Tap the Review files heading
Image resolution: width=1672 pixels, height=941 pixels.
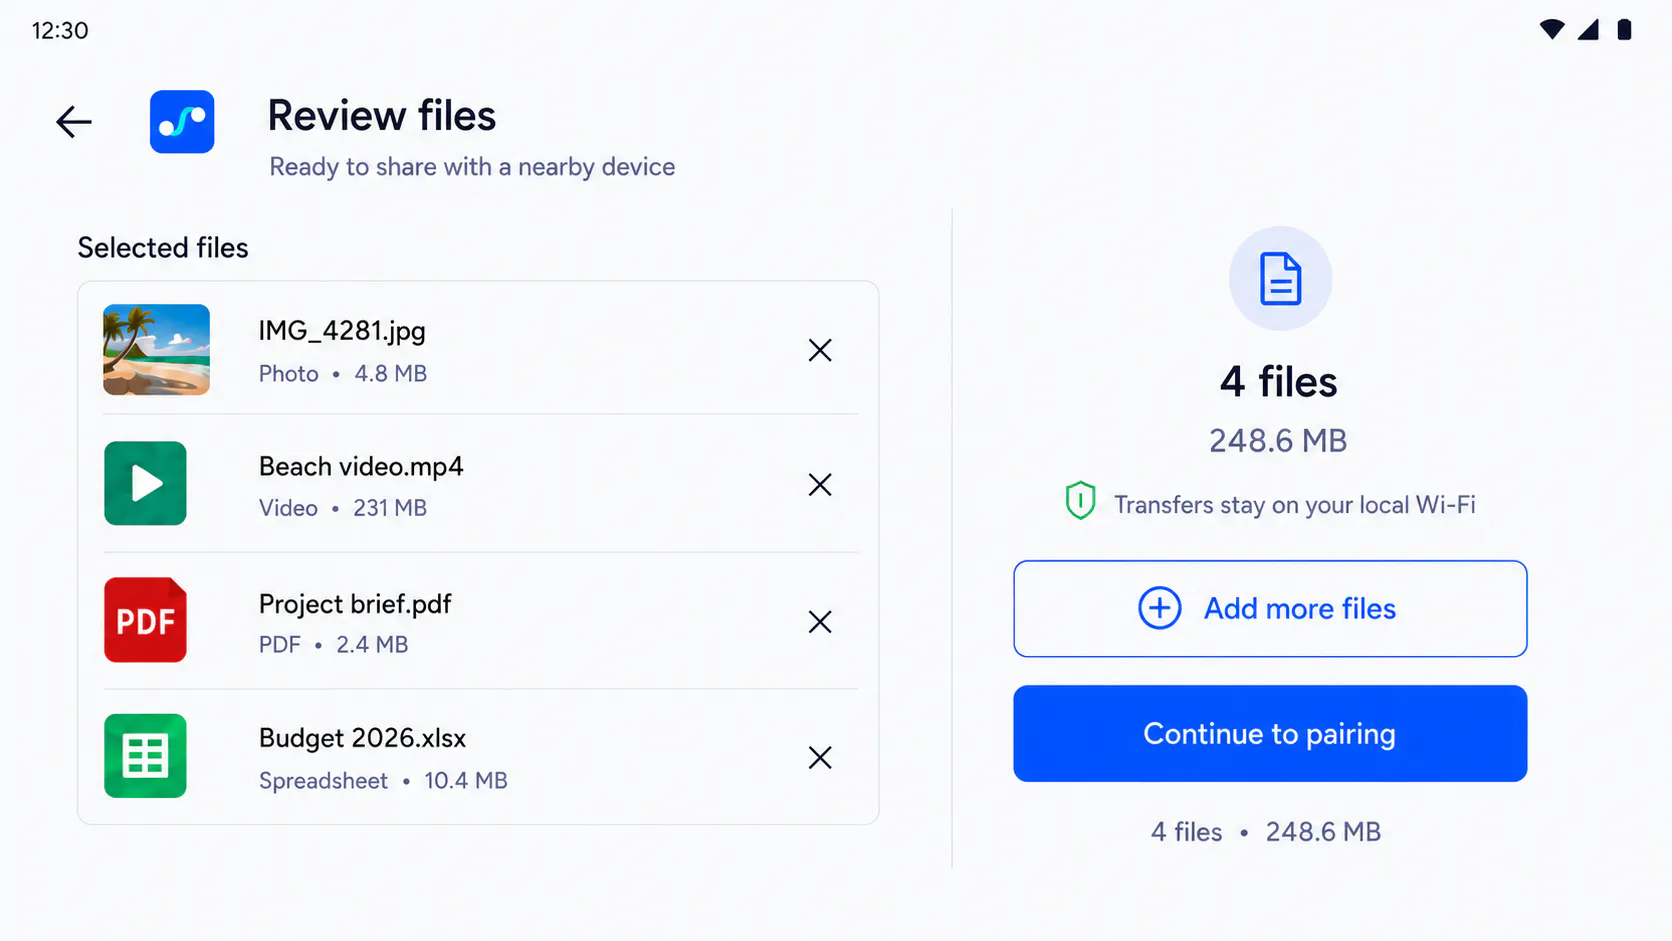click(x=382, y=116)
